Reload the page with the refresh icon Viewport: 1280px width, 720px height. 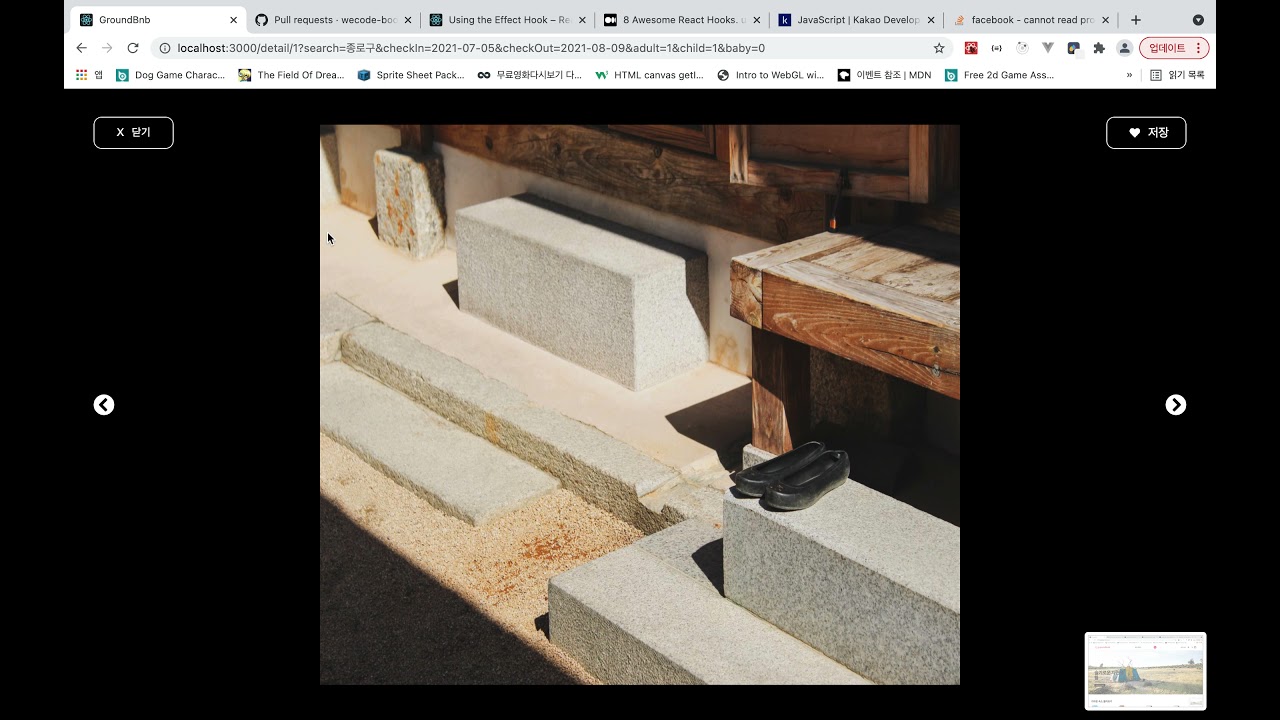coord(133,48)
